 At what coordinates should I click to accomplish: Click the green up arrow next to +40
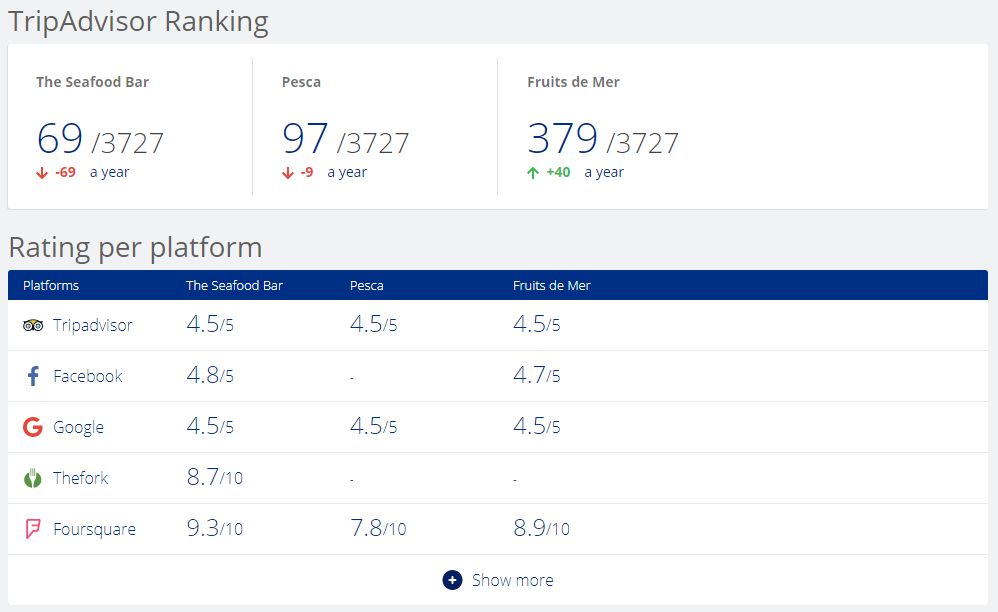click(x=533, y=173)
